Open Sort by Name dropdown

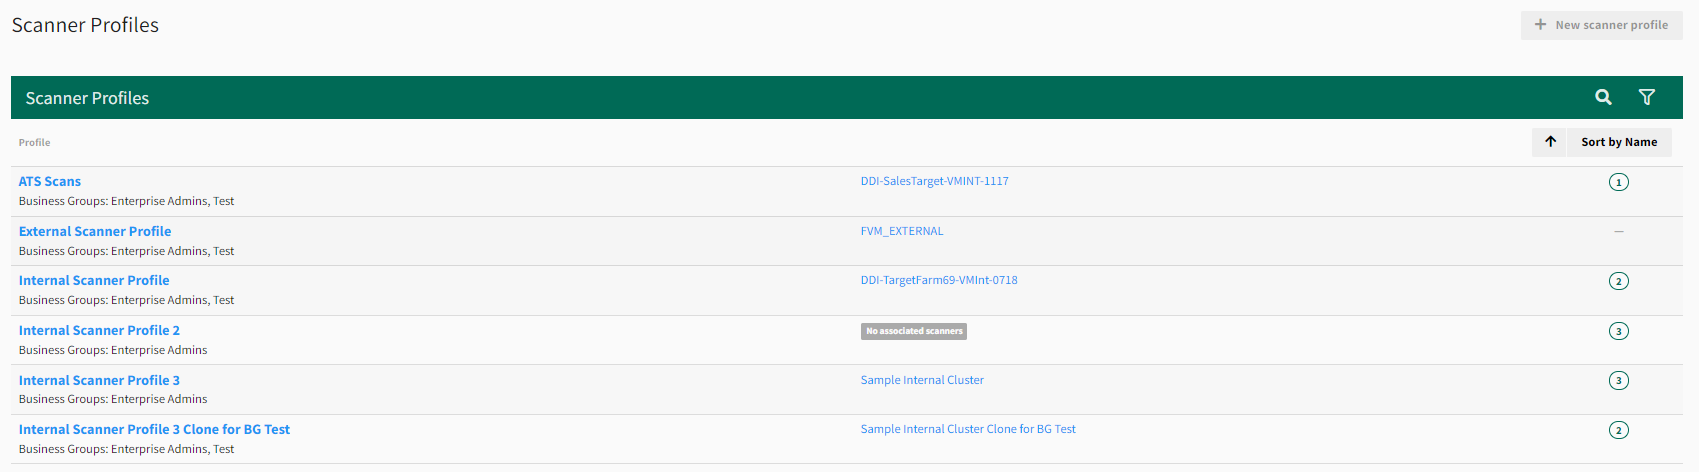tap(1618, 142)
